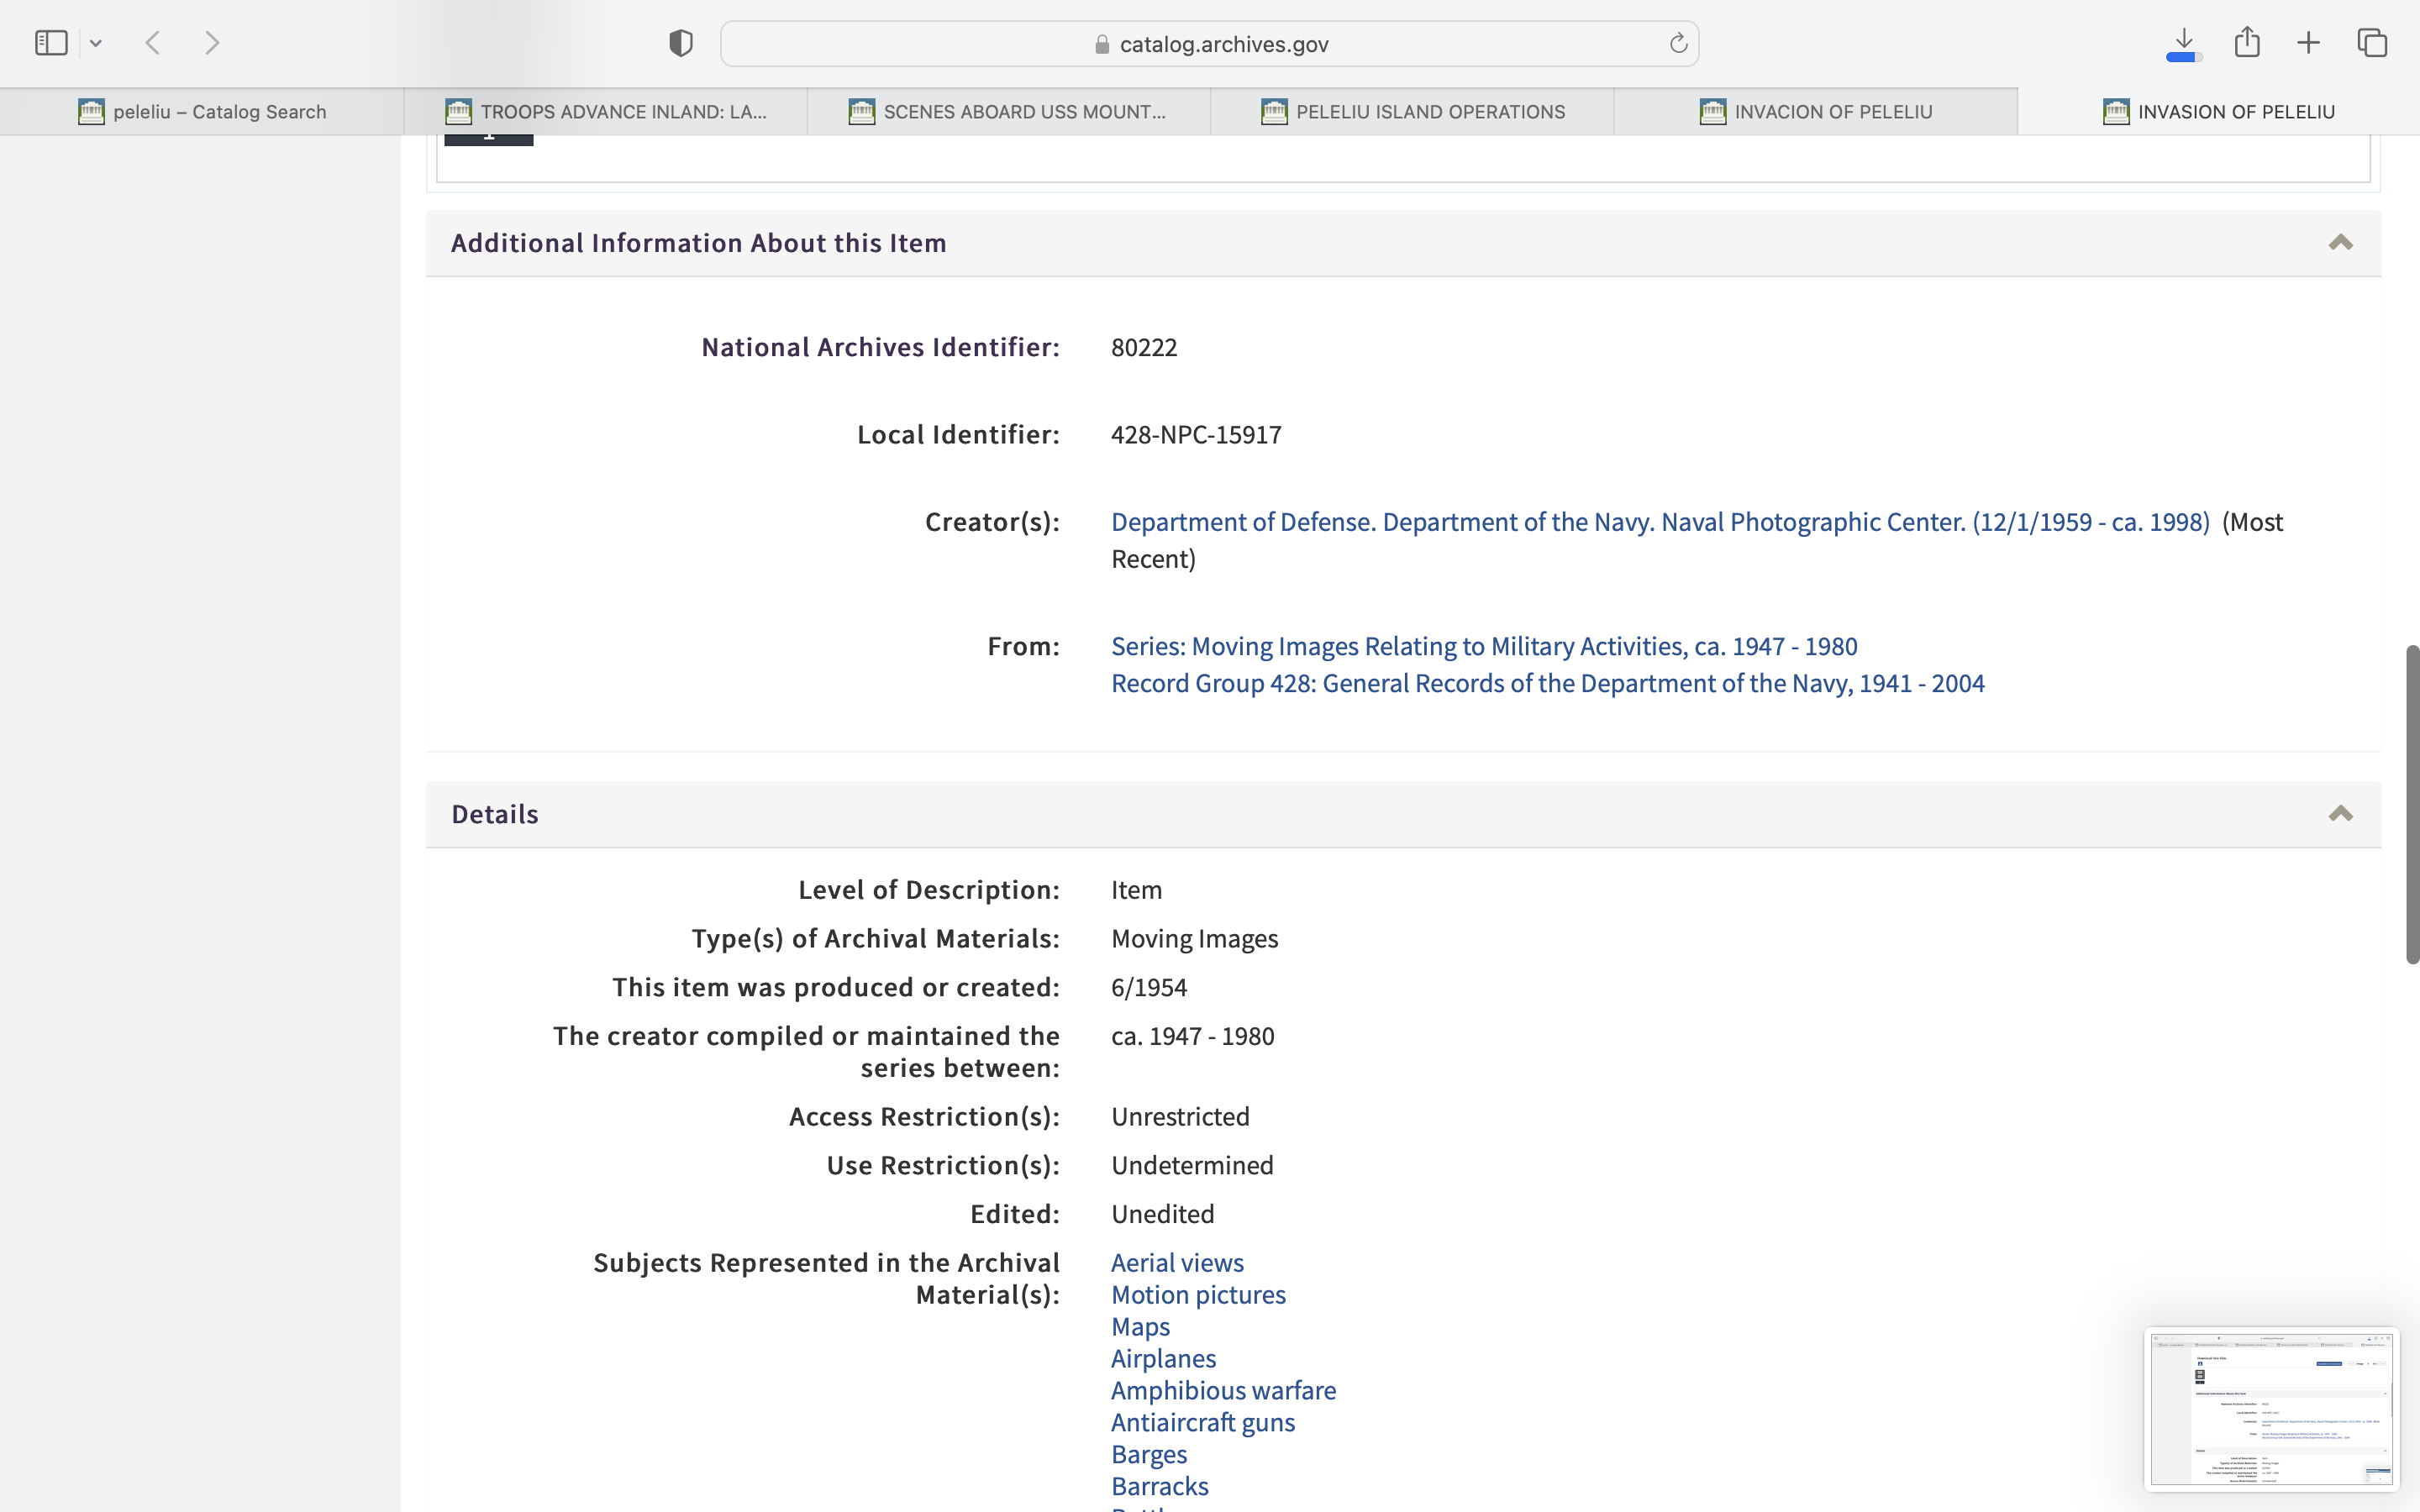Open the Record Group 428 link

click(1547, 684)
